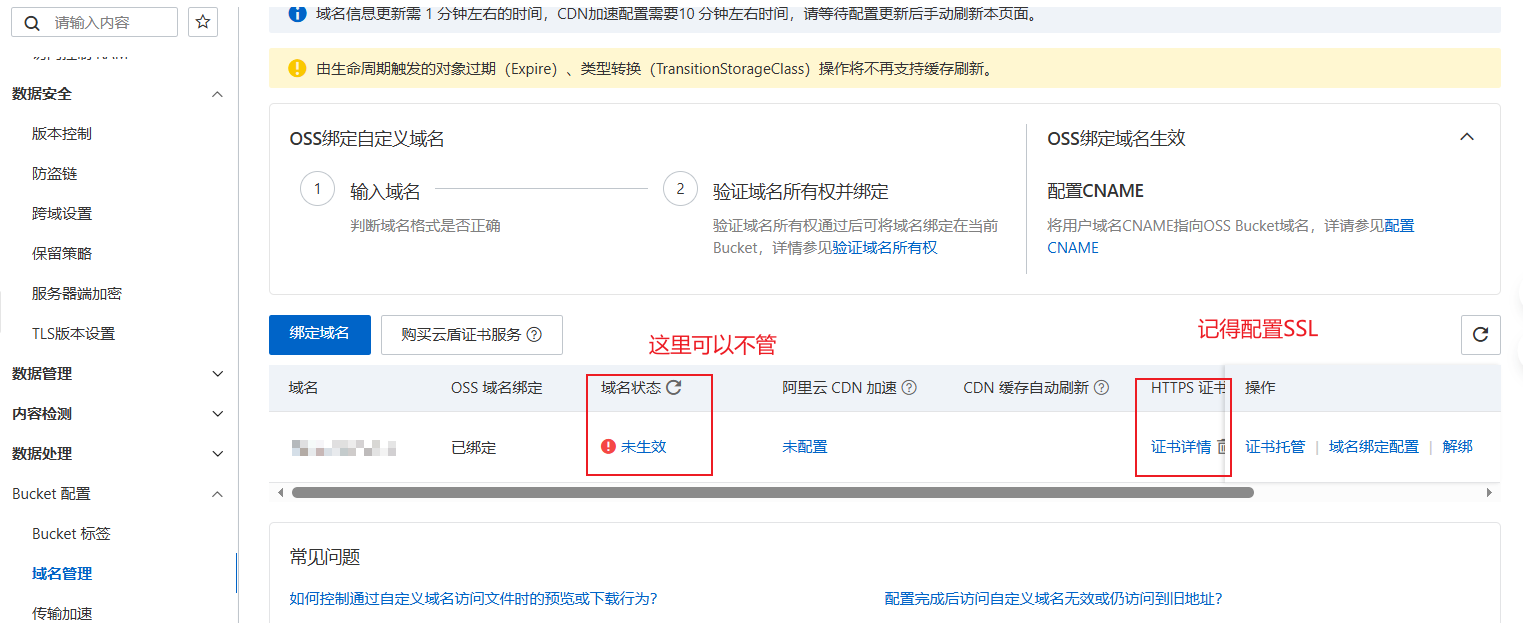The width and height of the screenshot is (1523, 623).
Task: Click help icon on 购买云盾证书服务 button
Action: pyautogui.click(x=534, y=335)
